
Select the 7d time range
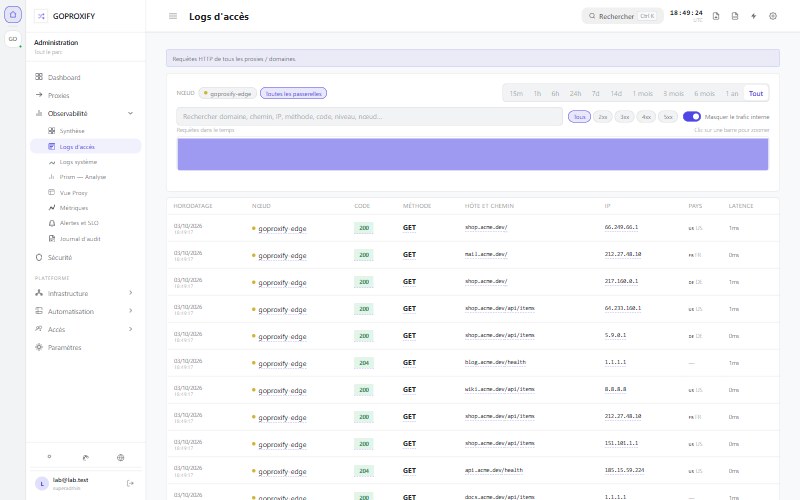595,93
